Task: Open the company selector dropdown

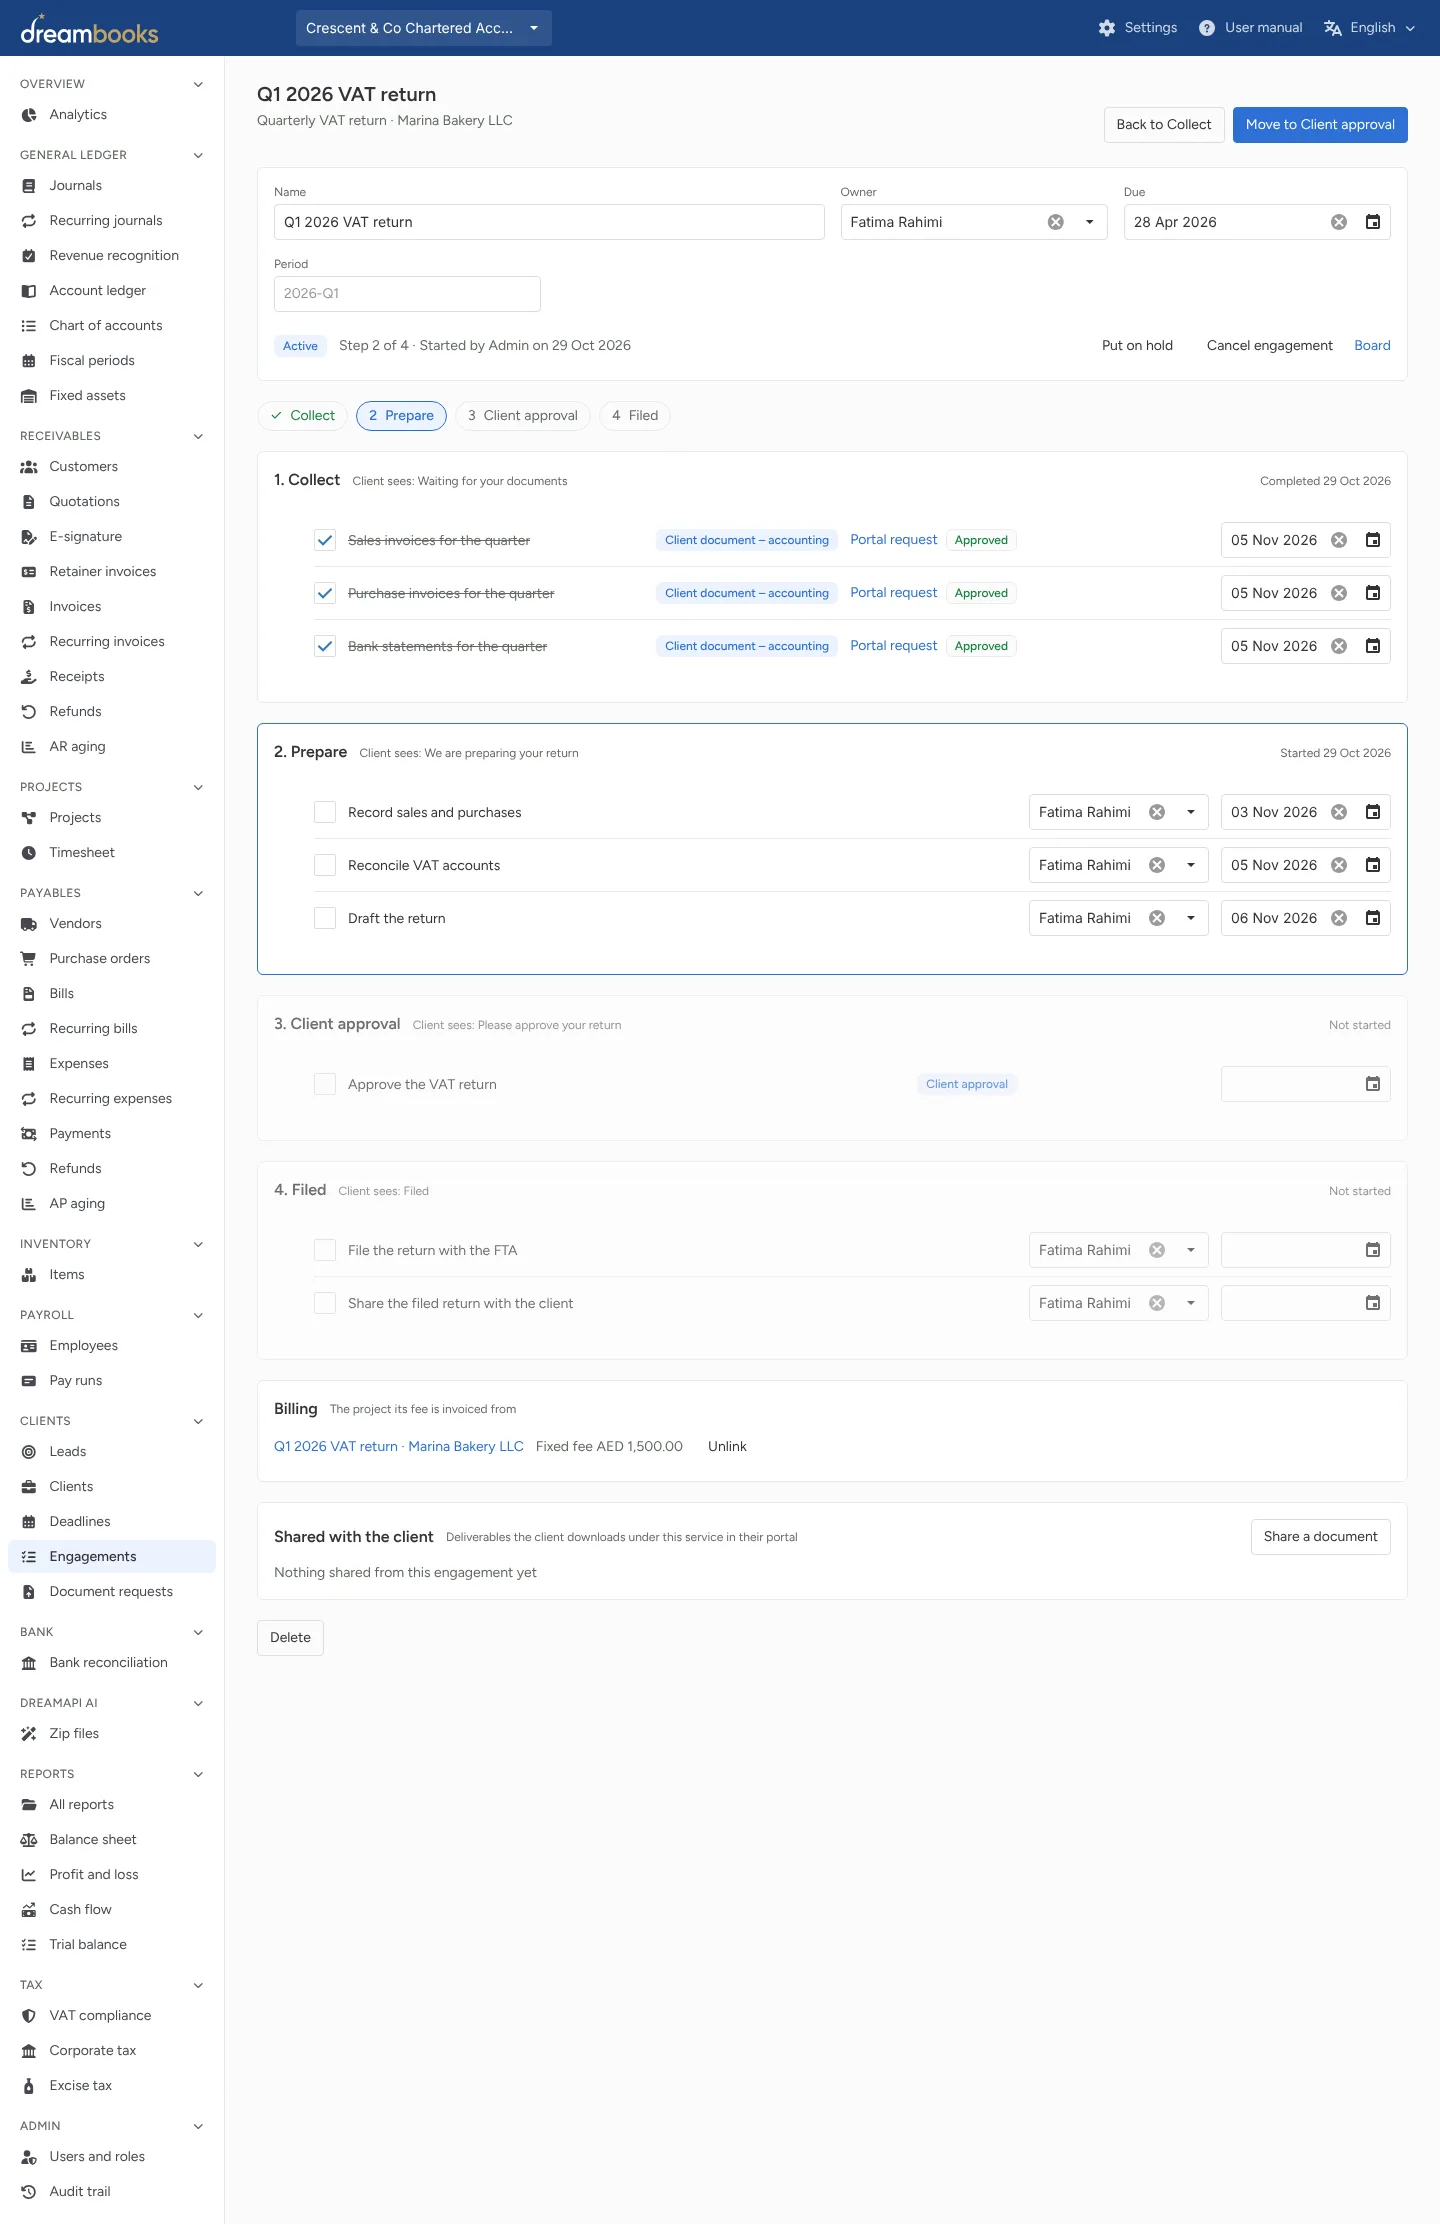Action: click(424, 28)
